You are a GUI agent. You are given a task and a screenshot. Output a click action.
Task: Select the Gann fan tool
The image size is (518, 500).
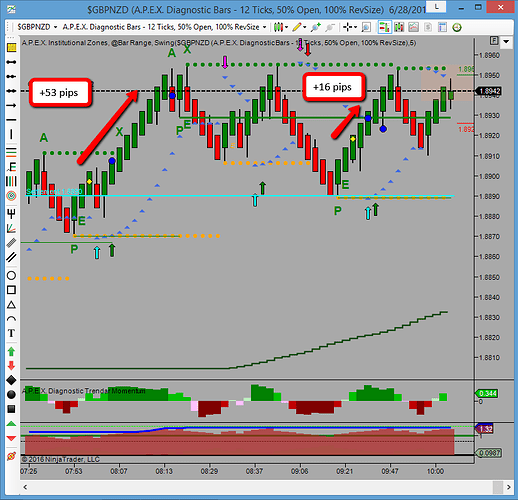click(x=11, y=228)
